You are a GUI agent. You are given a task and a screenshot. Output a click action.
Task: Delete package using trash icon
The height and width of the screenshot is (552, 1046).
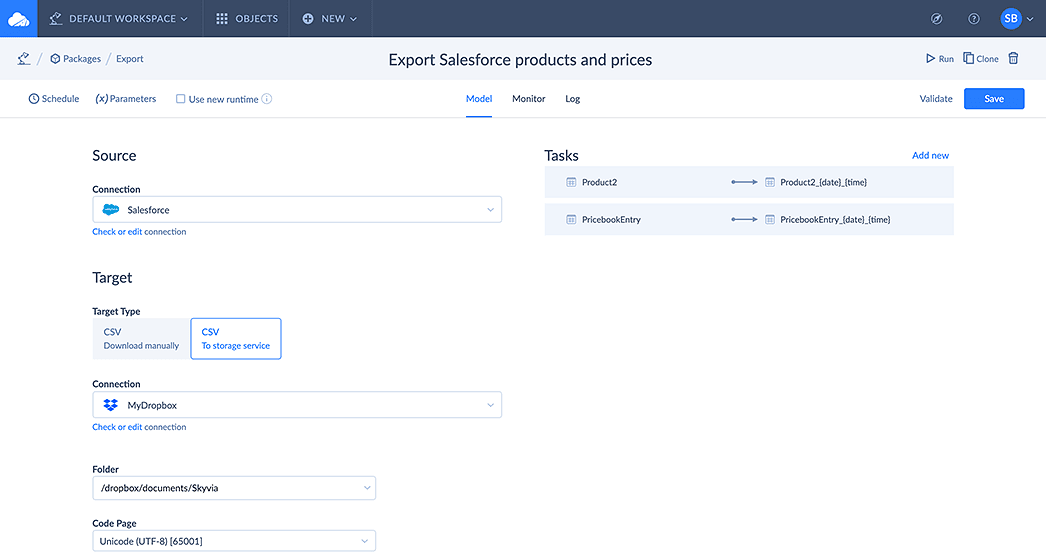point(1013,59)
